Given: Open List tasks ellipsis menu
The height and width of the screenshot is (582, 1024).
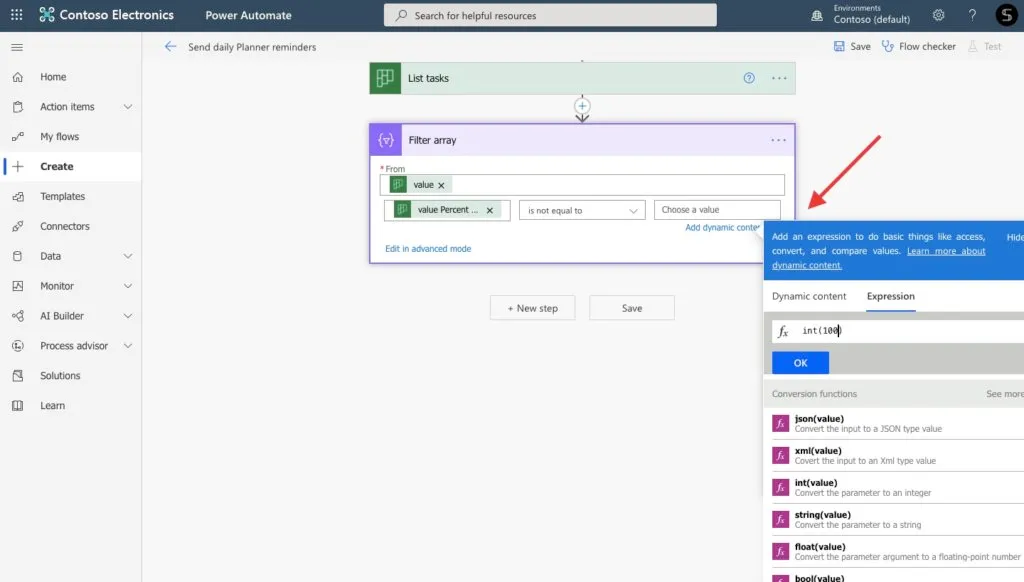Looking at the screenshot, I should pyautogui.click(x=779, y=78).
